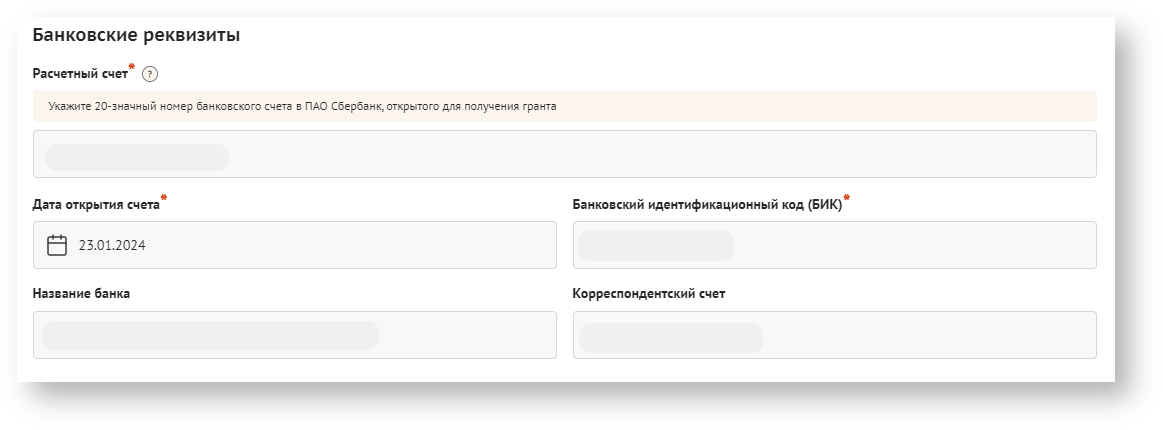The width and height of the screenshot is (1163, 430).
Task: Click the Дата открытия счета label
Action: 96,205
